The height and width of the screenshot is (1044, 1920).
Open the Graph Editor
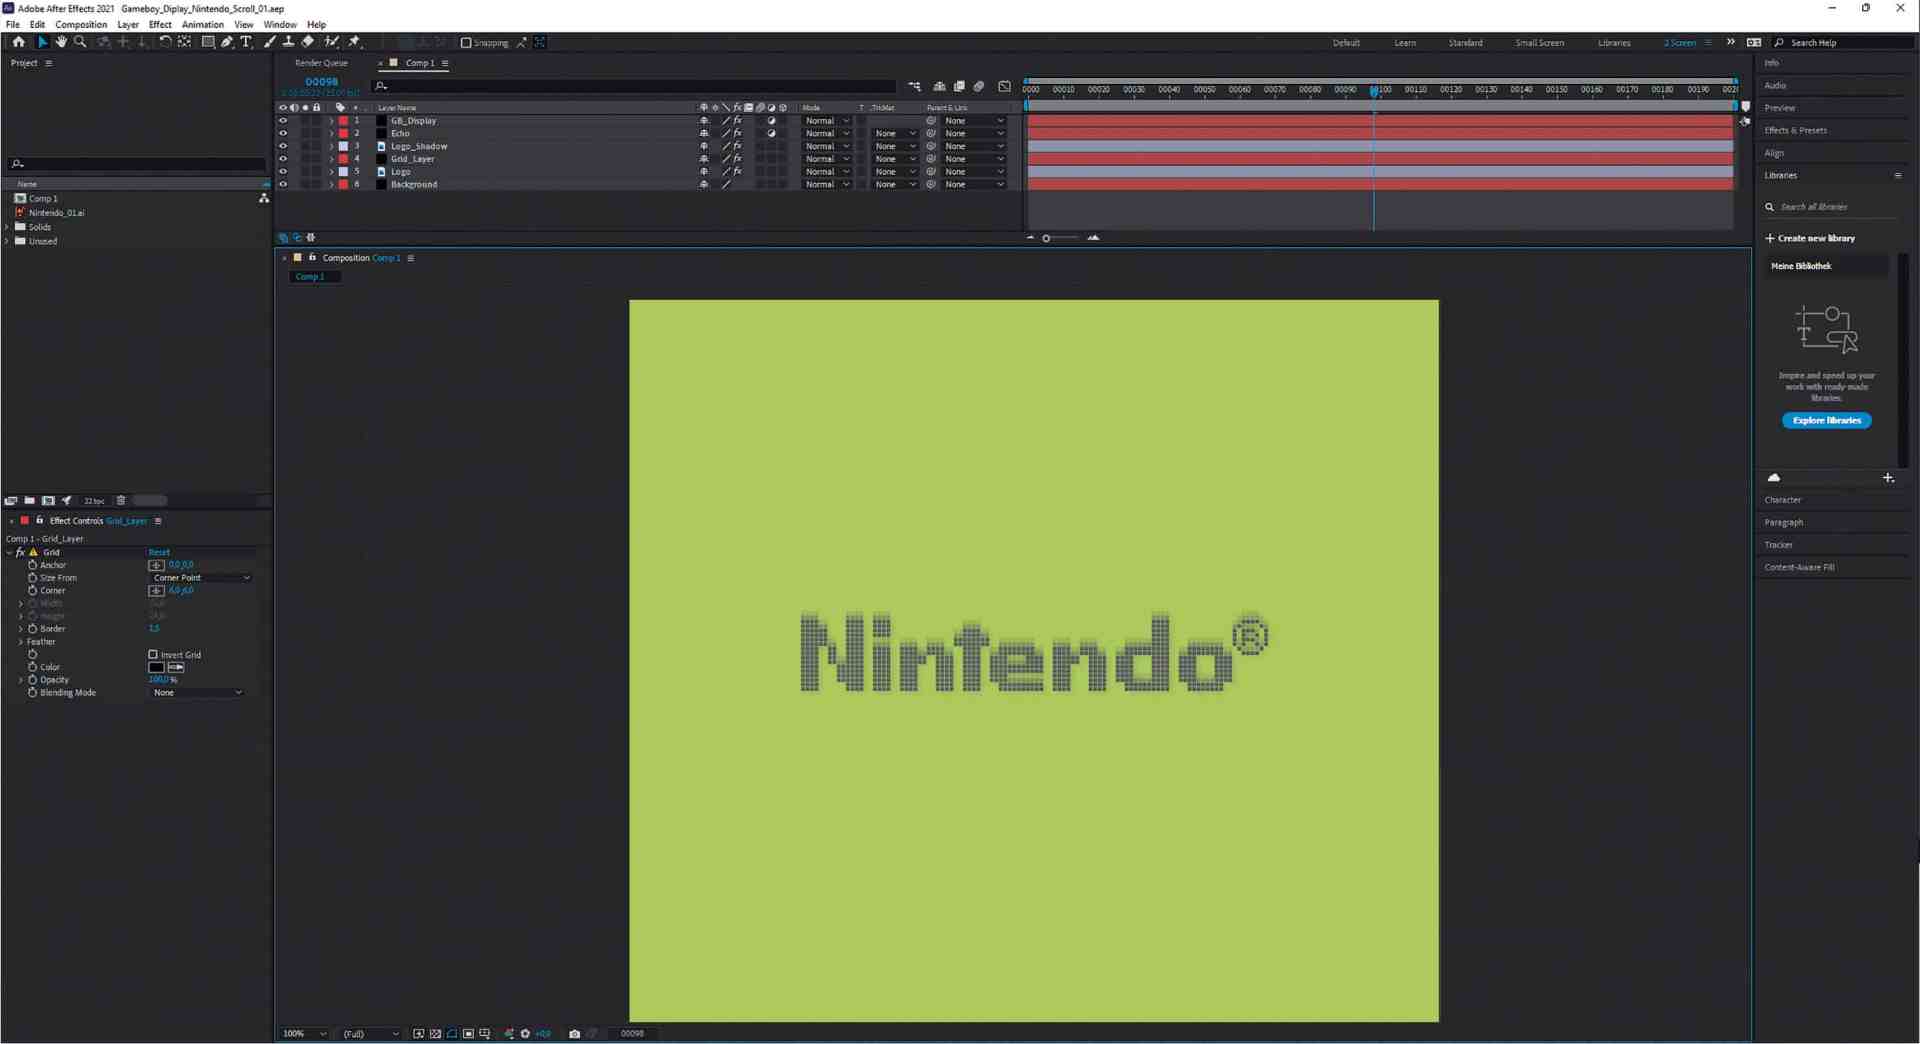click(1005, 86)
